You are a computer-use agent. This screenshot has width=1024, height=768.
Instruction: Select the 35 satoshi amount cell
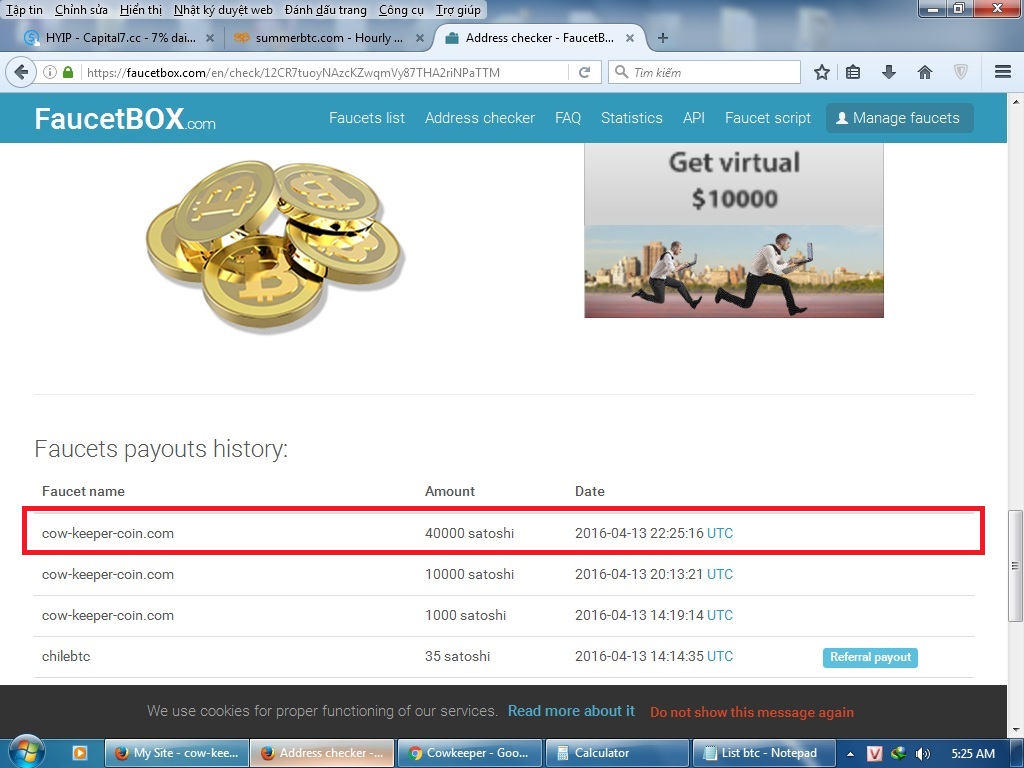(457, 656)
